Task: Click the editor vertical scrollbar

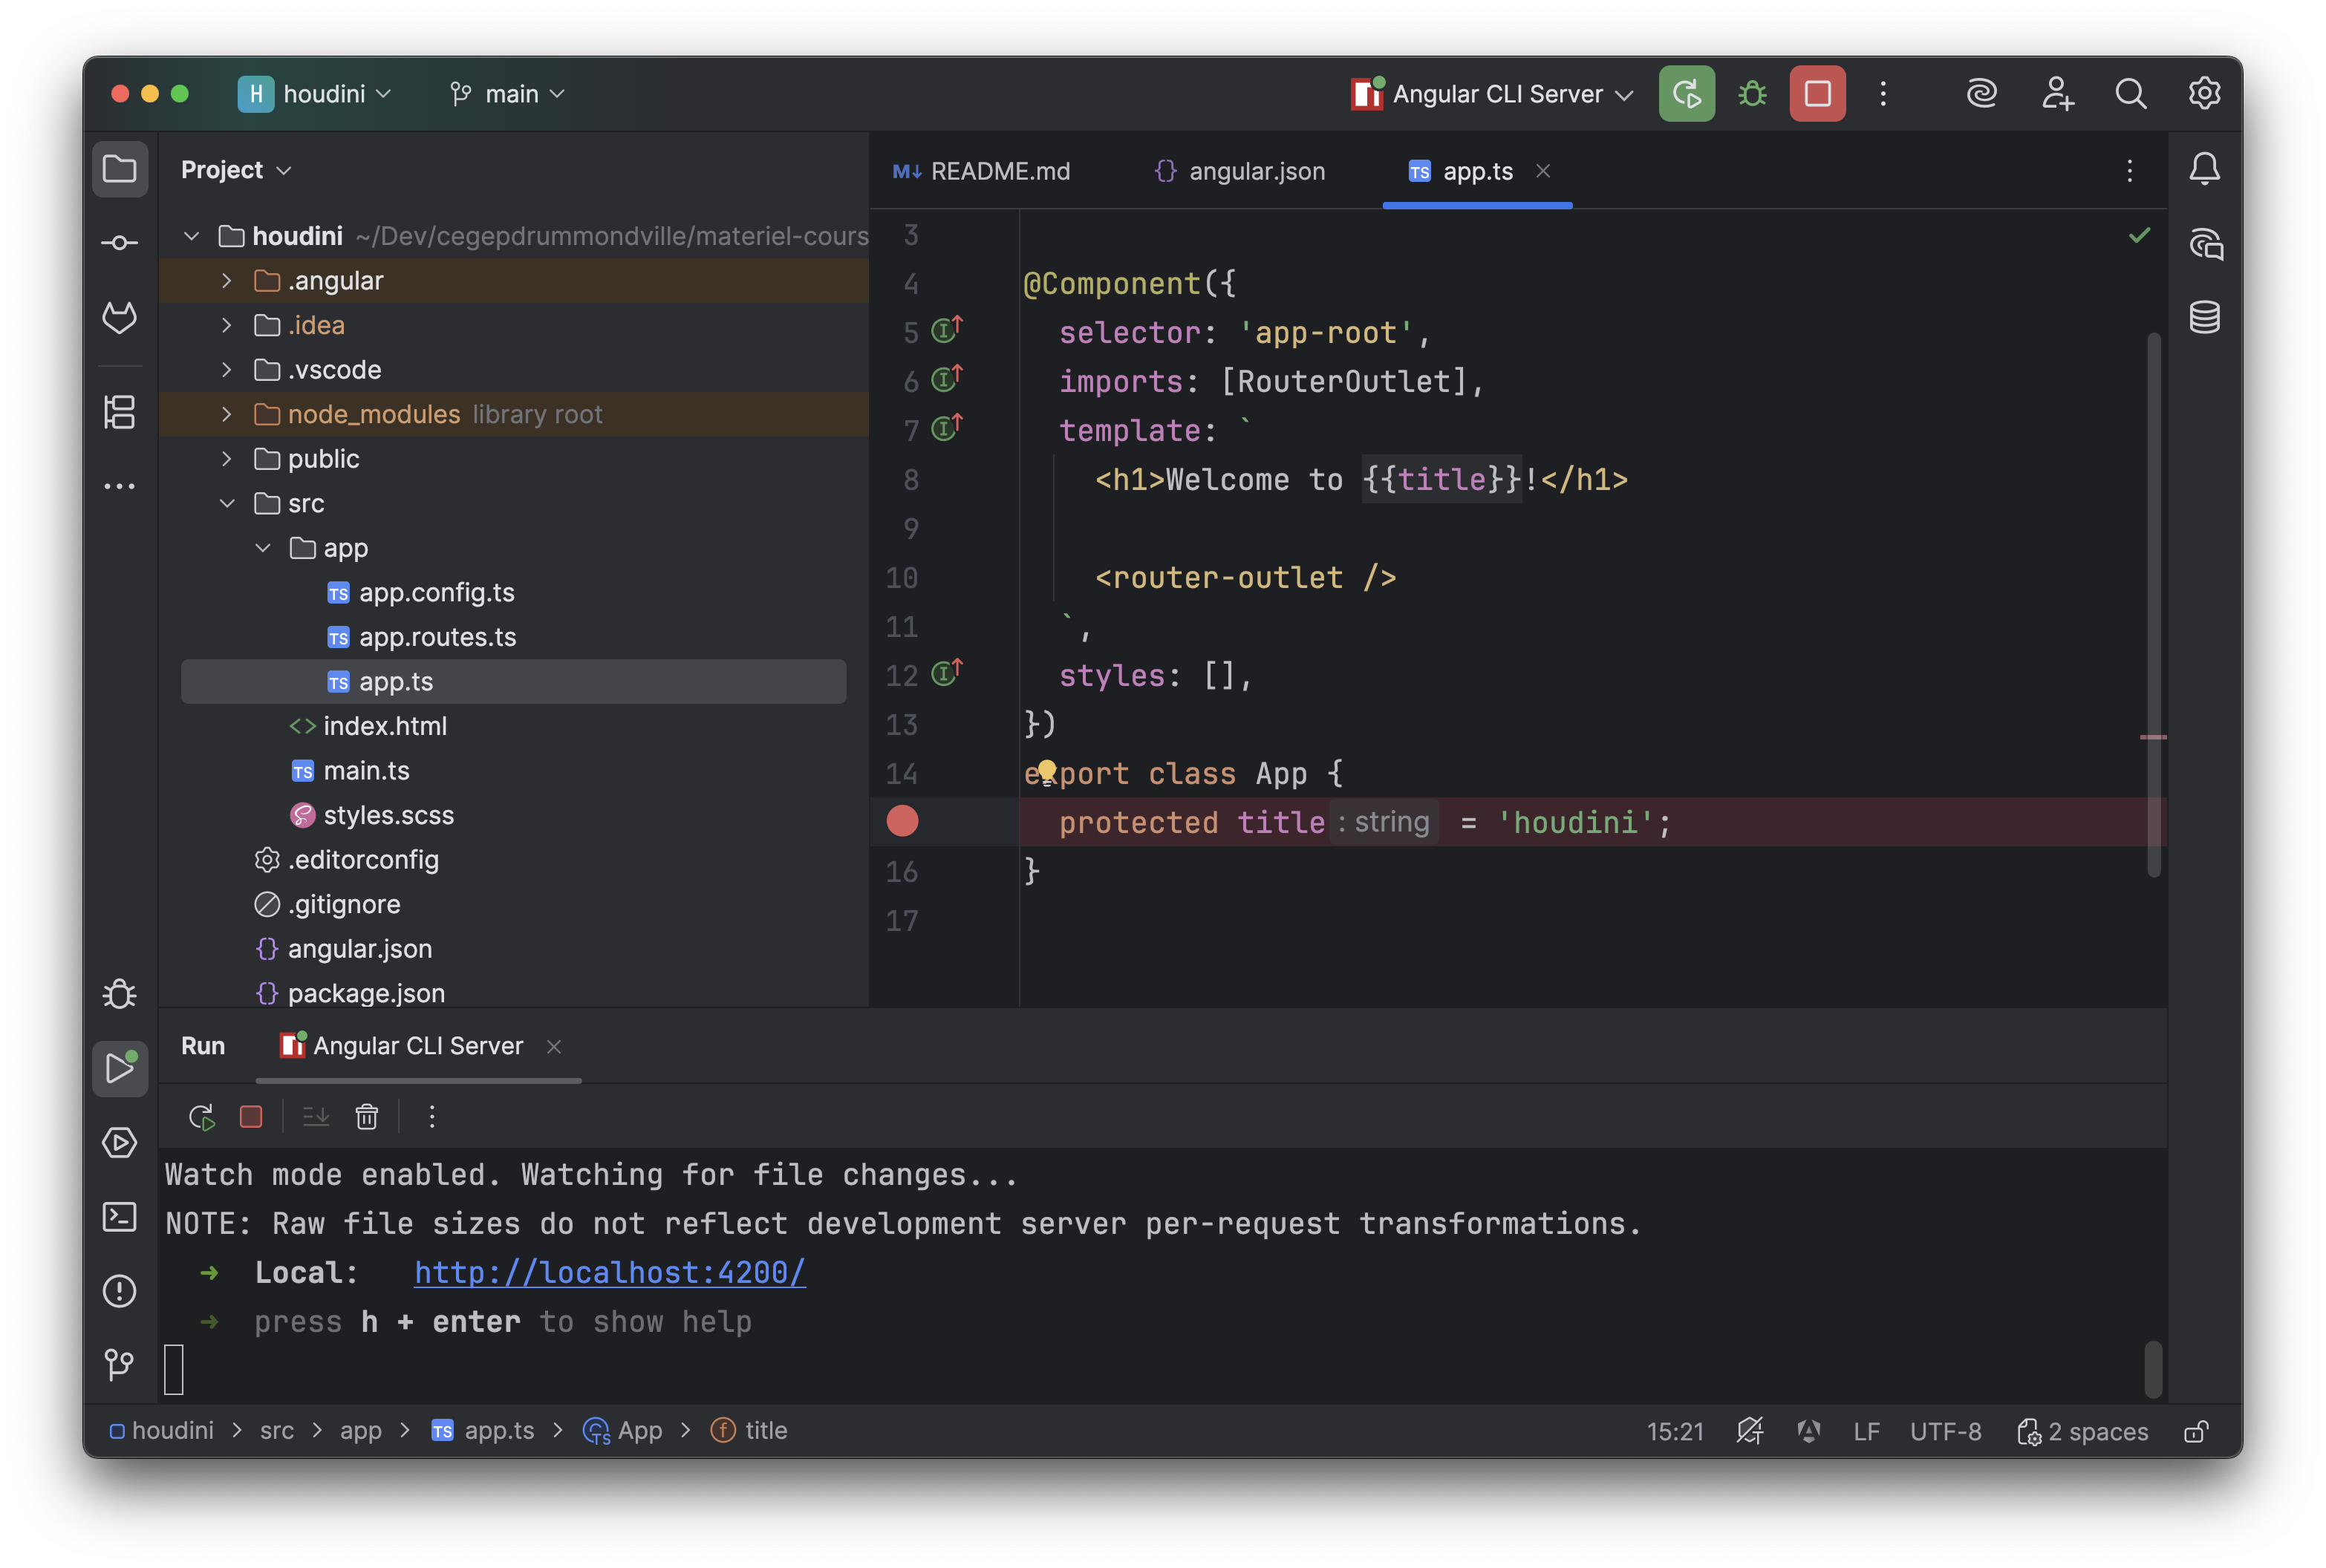Action: click(x=2154, y=605)
